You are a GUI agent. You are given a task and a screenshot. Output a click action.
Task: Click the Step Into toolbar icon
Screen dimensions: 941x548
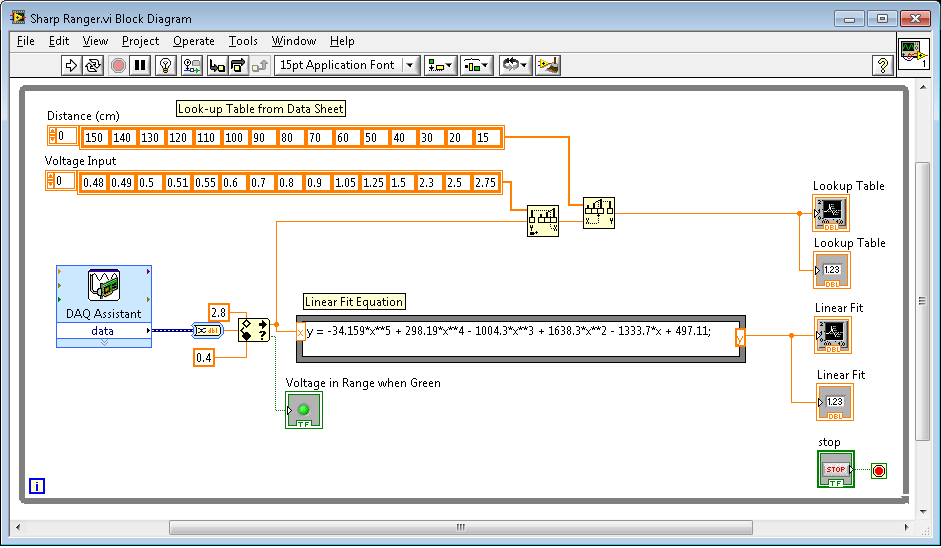(x=216, y=65)
